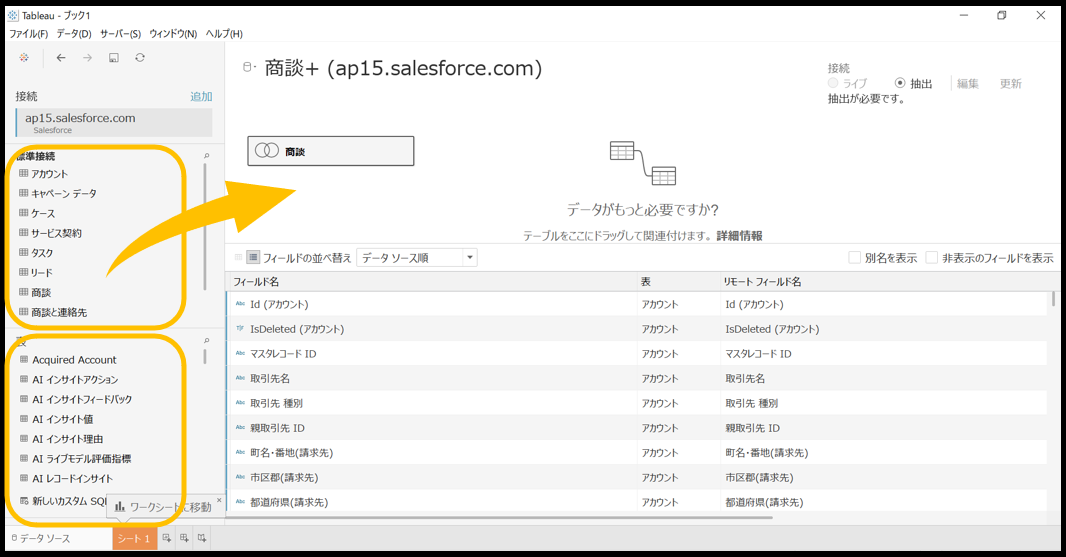Click the 追加 connection link
The image size is (1066, 557).
click(201, 97)
